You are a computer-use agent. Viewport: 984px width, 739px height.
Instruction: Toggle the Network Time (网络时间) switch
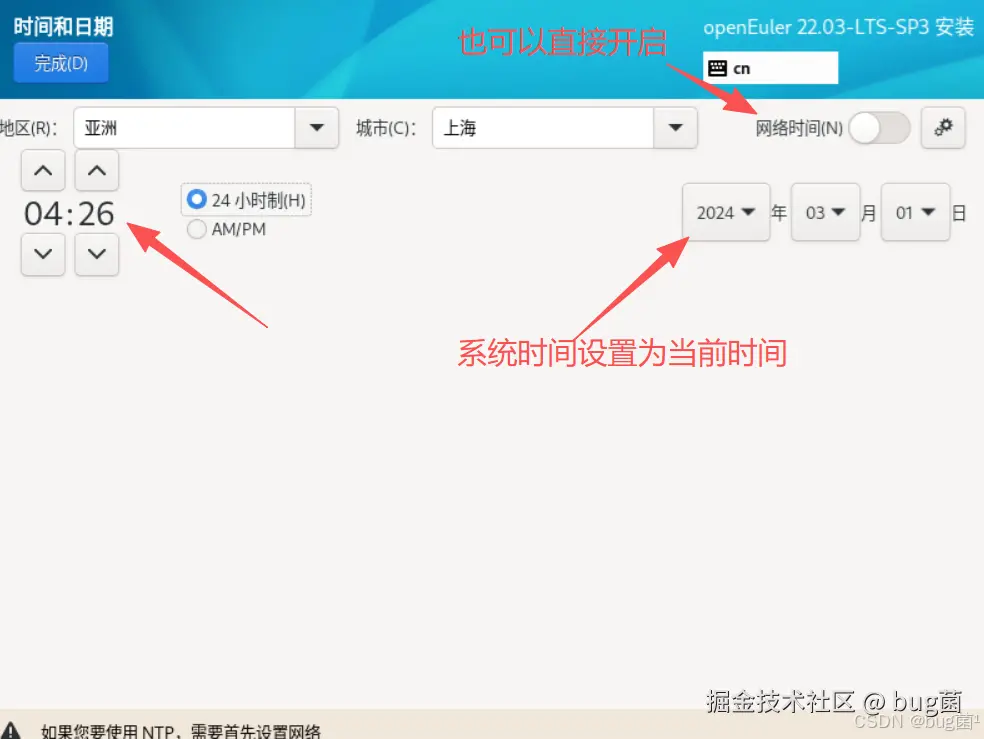[x=879, y=128]
